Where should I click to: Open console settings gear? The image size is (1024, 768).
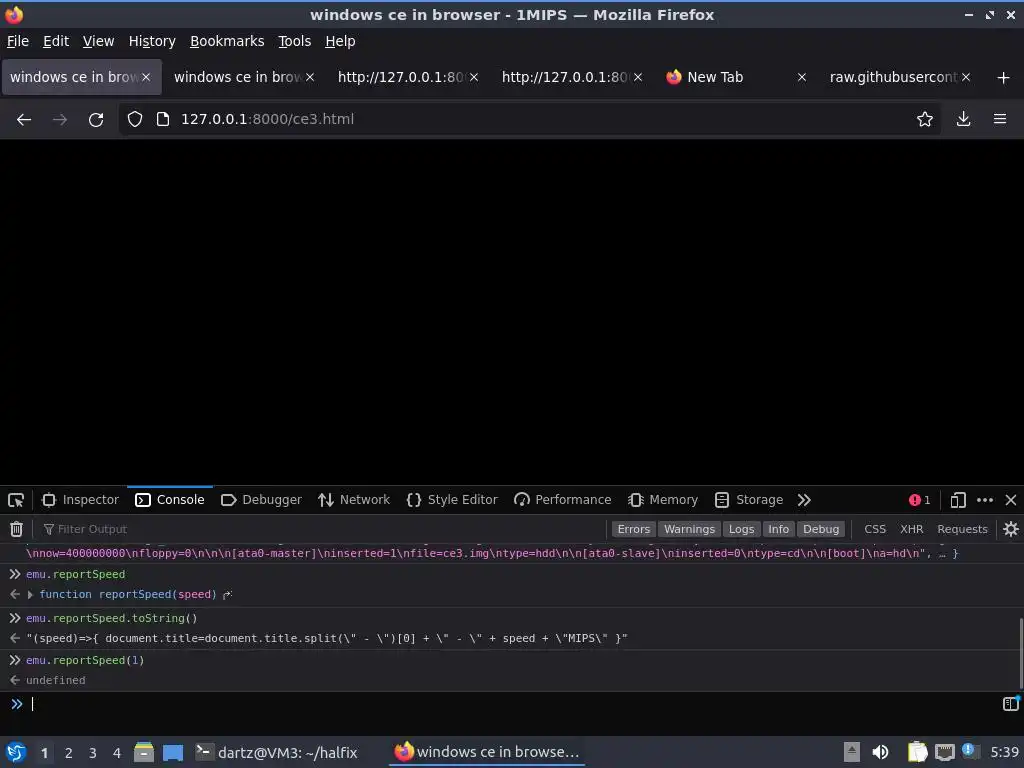[1011, 529]
